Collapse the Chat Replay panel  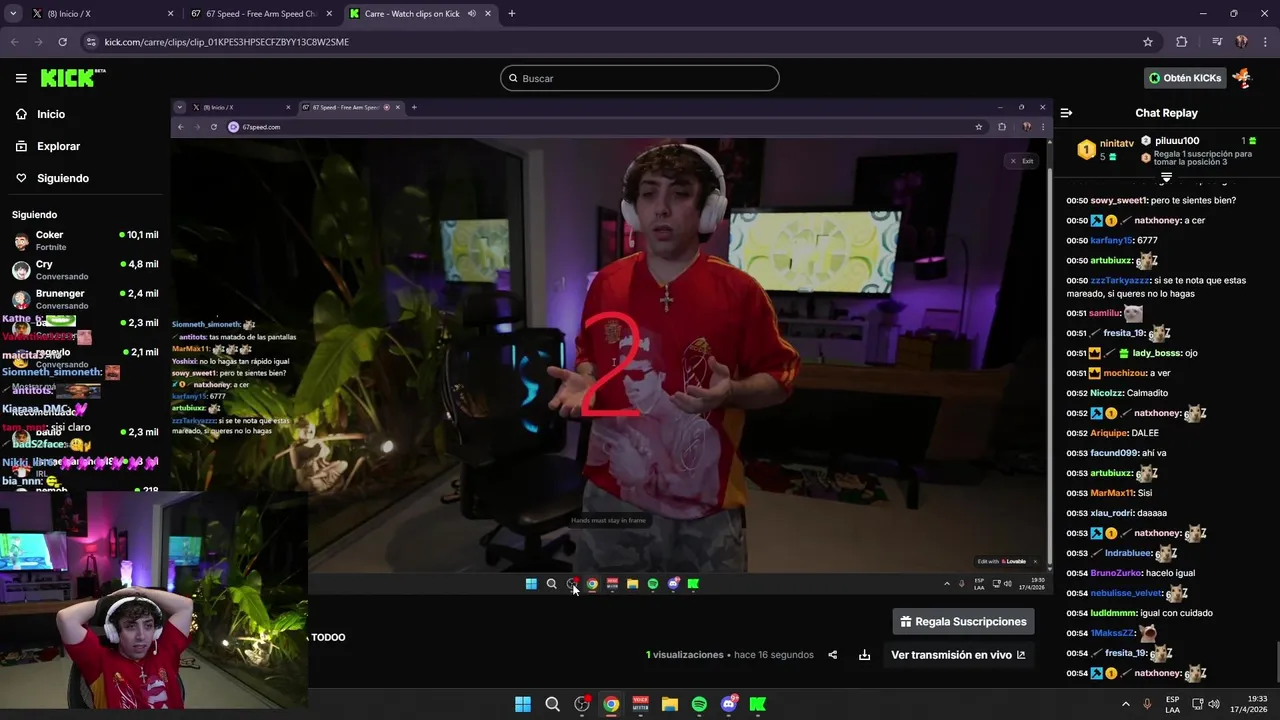(1066, 113)
